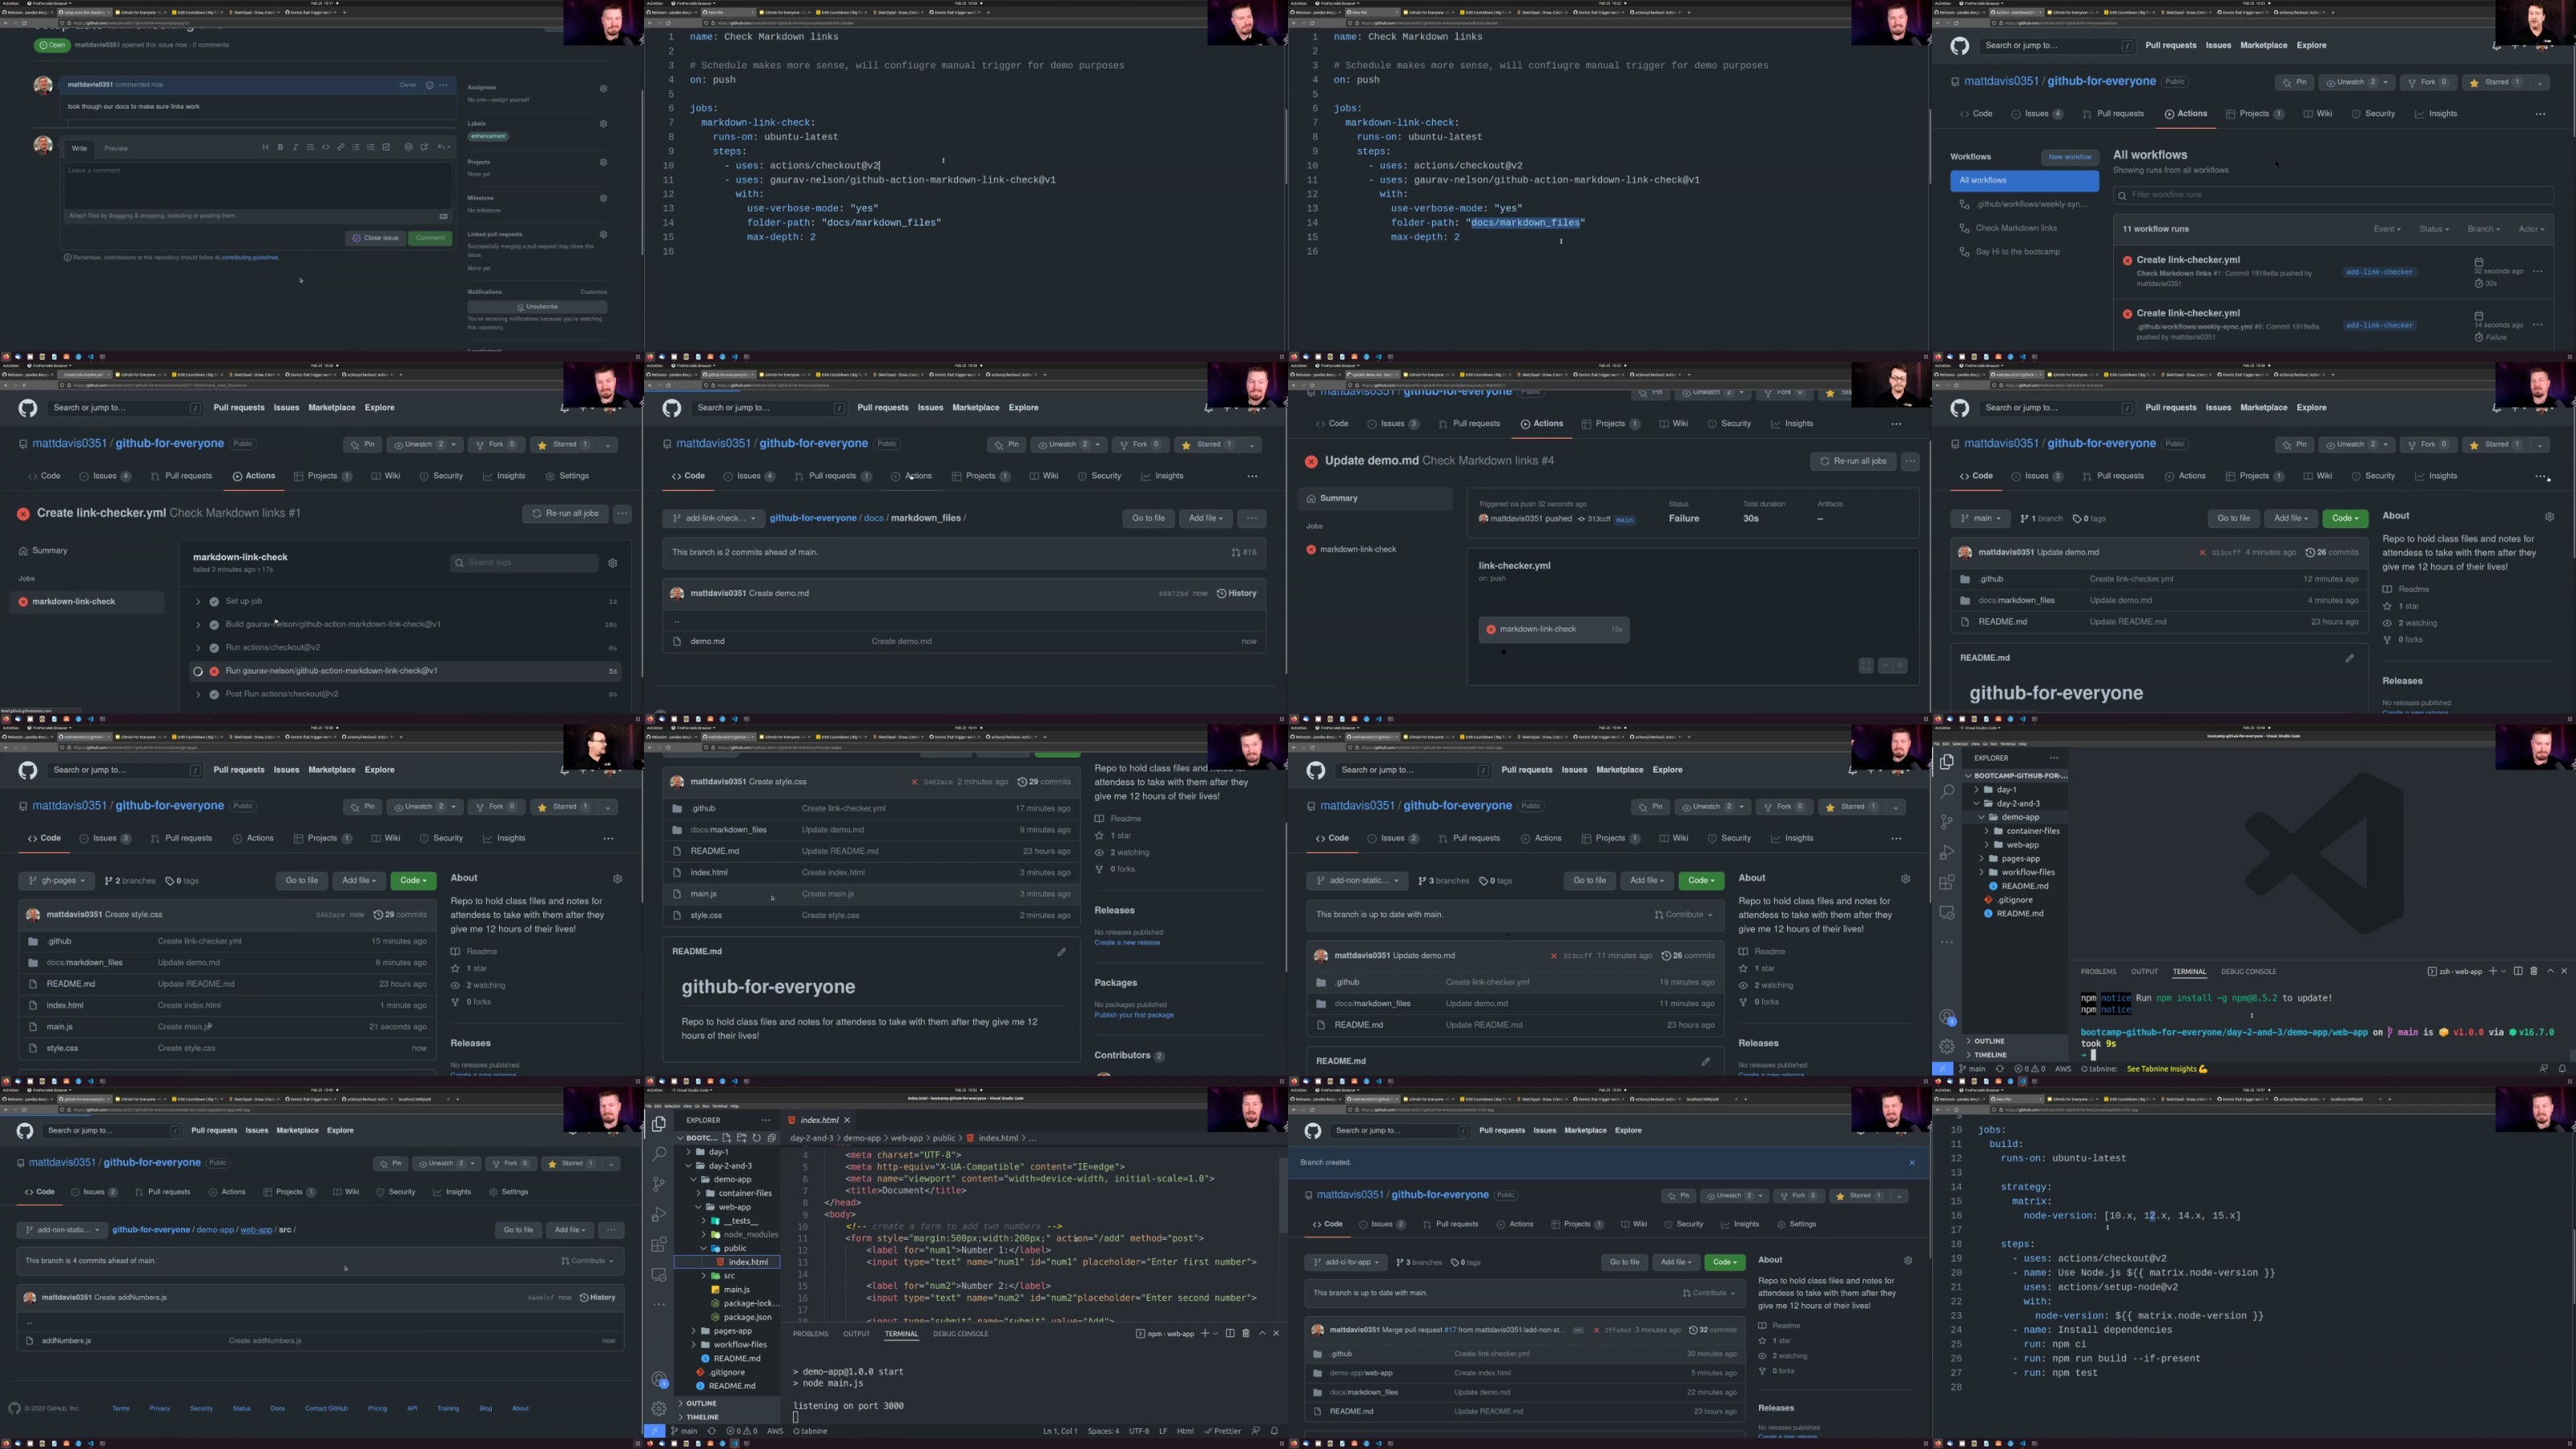Open package.json in the VS Code explorer
Screen dimensions: 2576x1449
pos(747,1317)
